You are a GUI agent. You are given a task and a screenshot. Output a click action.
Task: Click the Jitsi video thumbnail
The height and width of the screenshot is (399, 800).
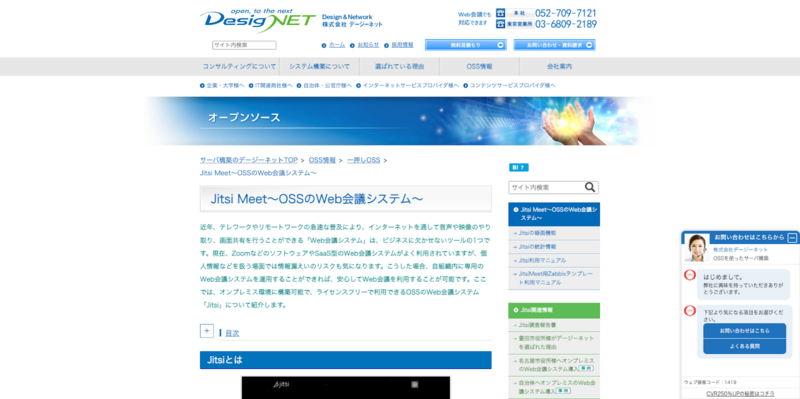coord(346,388)
